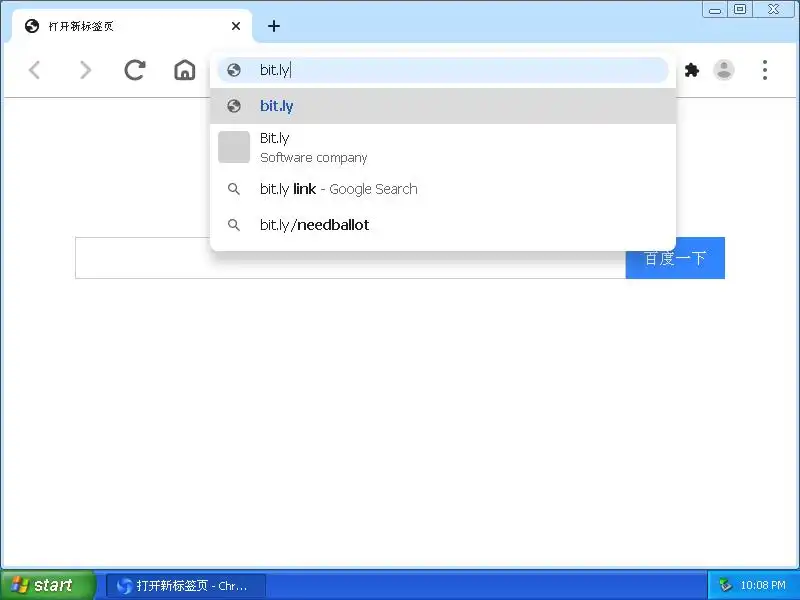Reload the page with refresh icon
The width and height of the screenshot is (800, 600).
coord(135,70)
